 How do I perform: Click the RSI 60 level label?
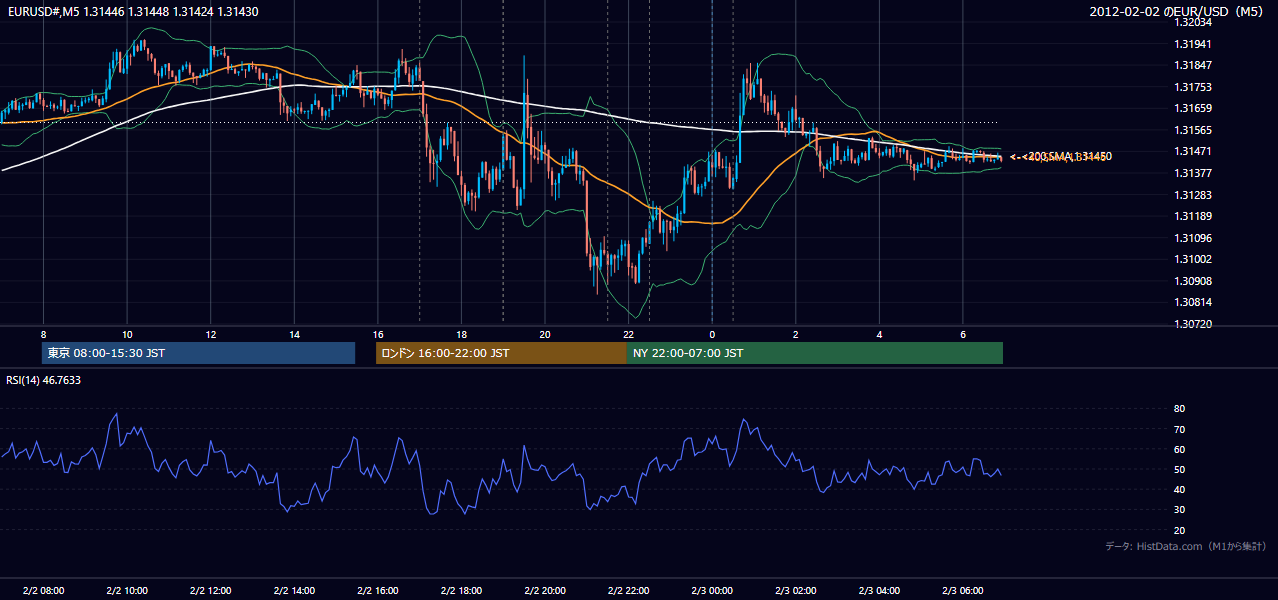(x=1179, y=449)
